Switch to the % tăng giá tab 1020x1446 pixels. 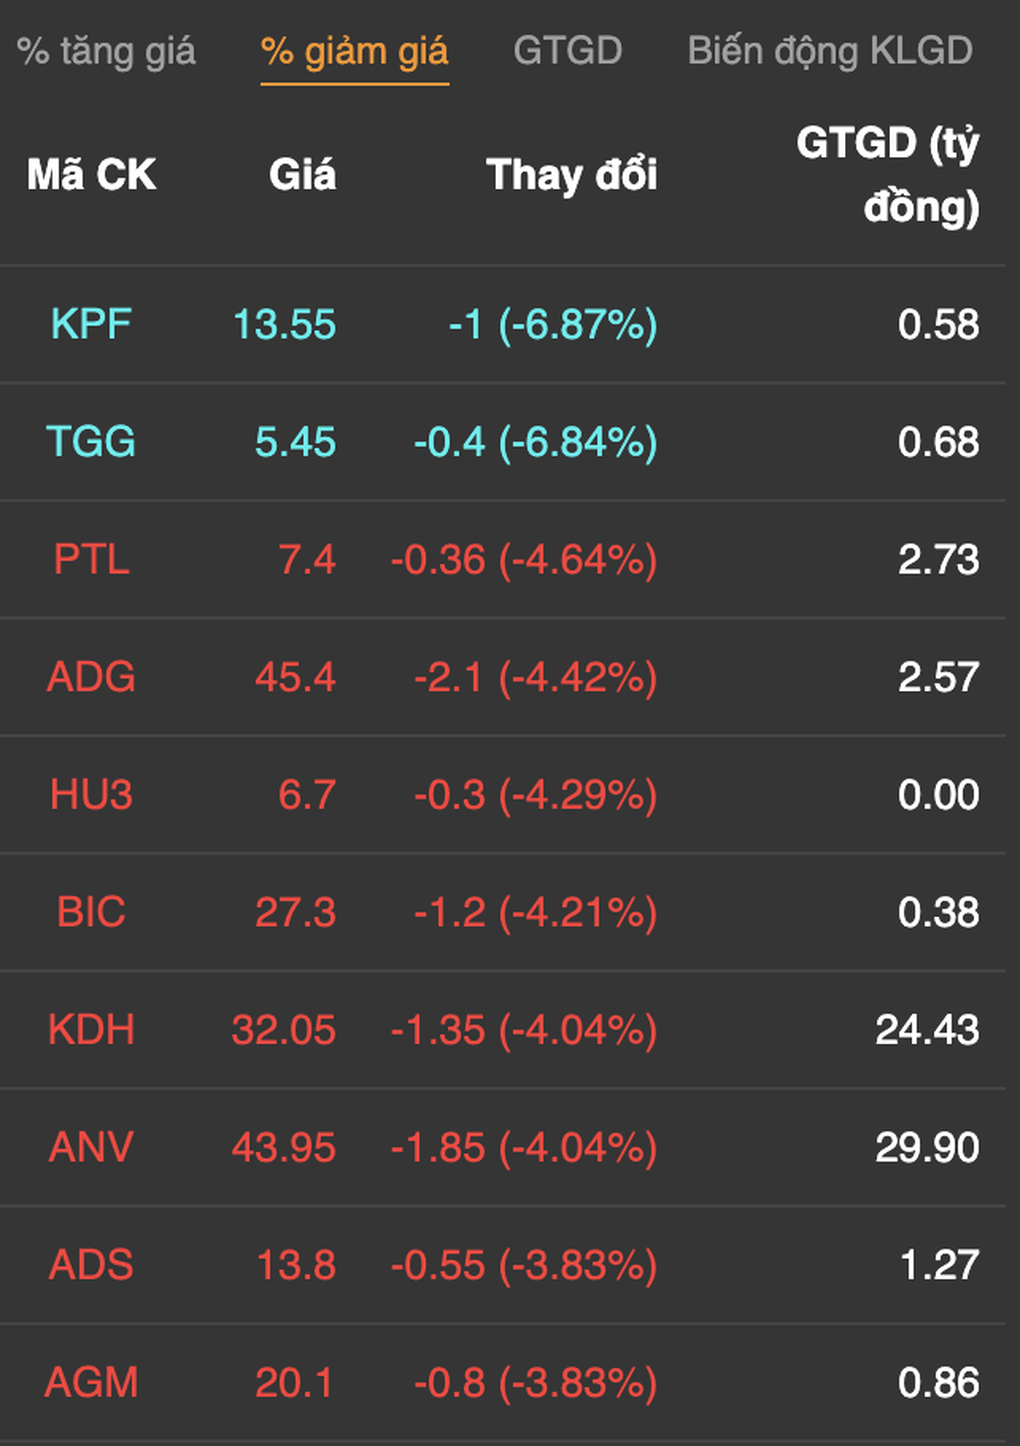pyautogui.click(x=106, y=51)
